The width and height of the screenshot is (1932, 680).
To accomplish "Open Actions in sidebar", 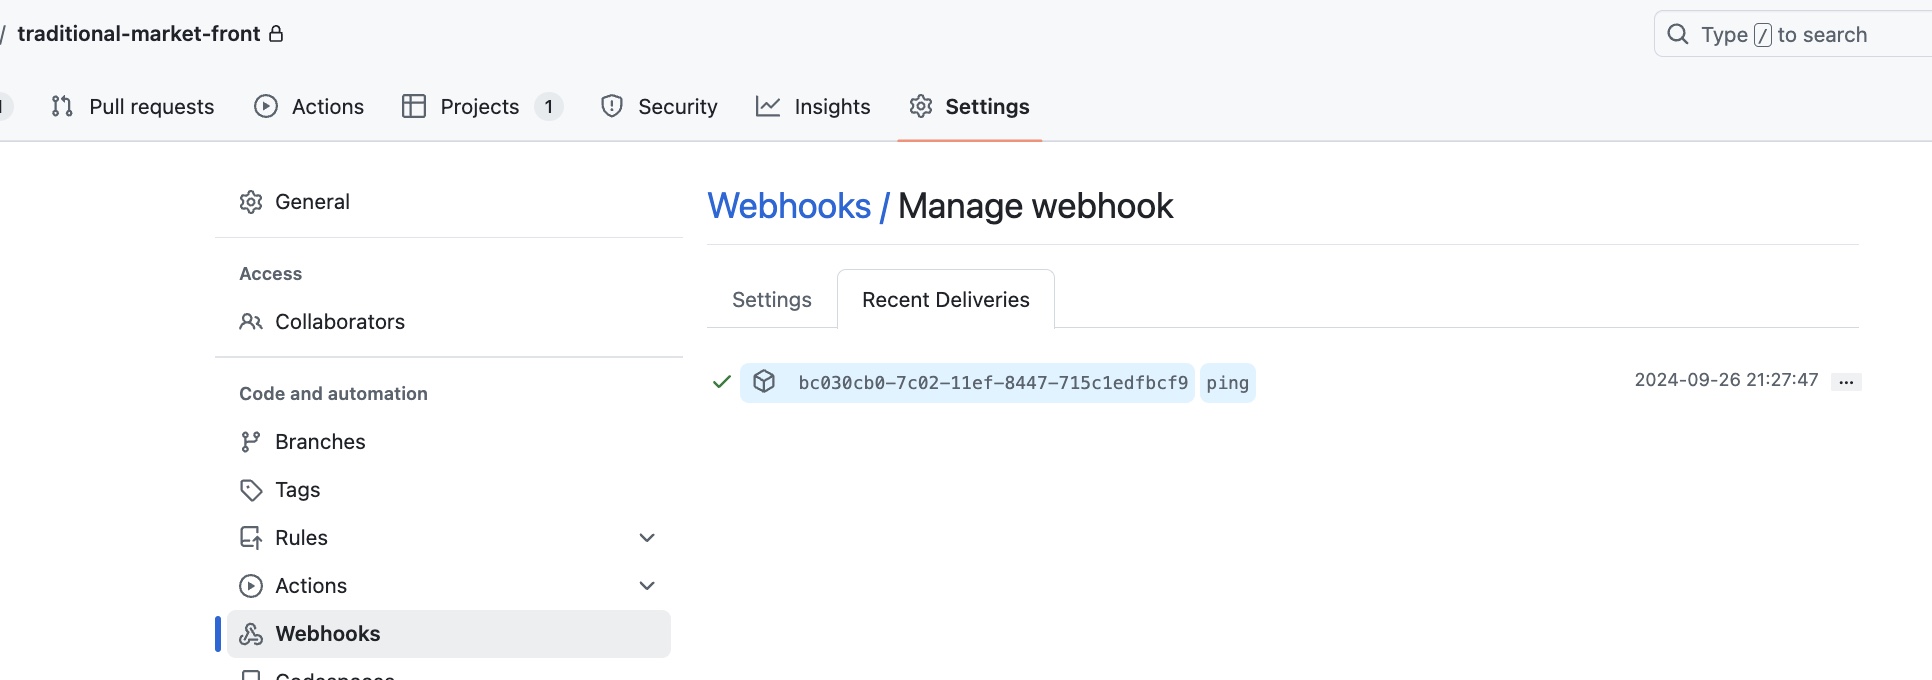I will click(449, 586).
